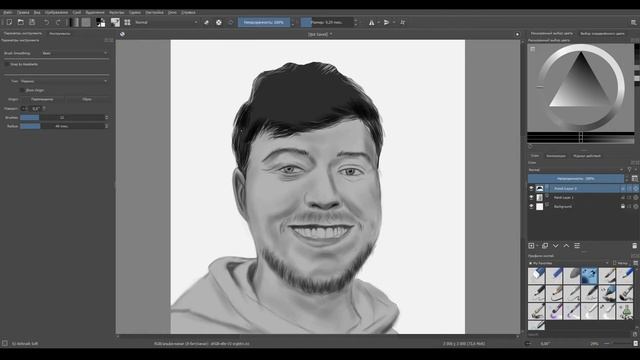Toggle the Background layer lock
Image resolution: width=640 pixels, height=360 pixels.
point(623,207)
